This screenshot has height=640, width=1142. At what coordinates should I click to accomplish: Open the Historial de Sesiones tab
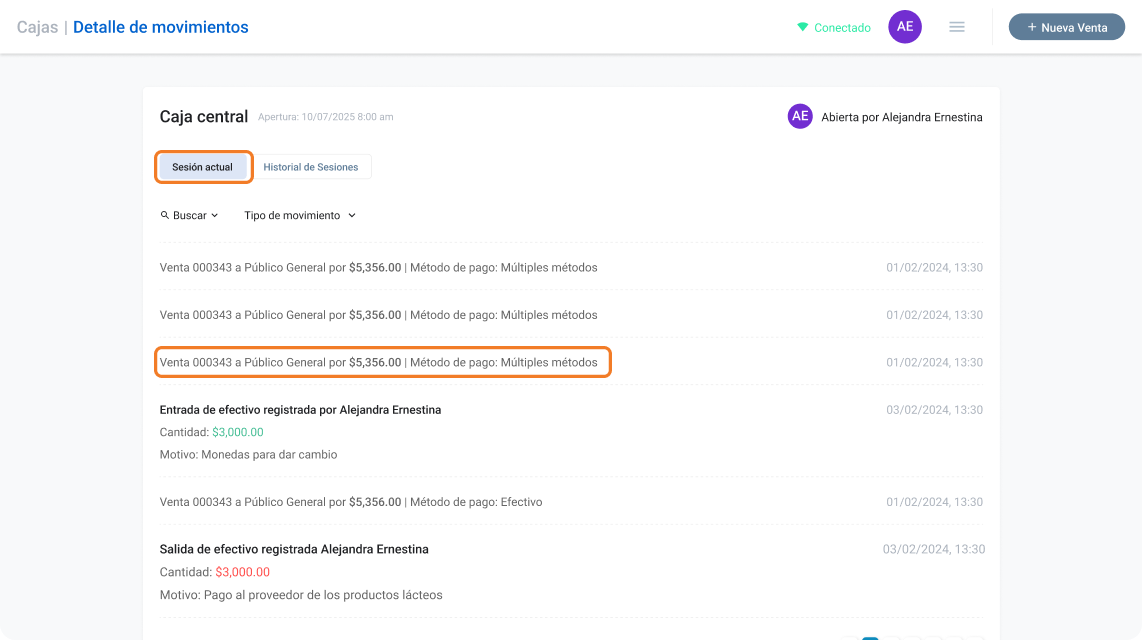point(310,167)
